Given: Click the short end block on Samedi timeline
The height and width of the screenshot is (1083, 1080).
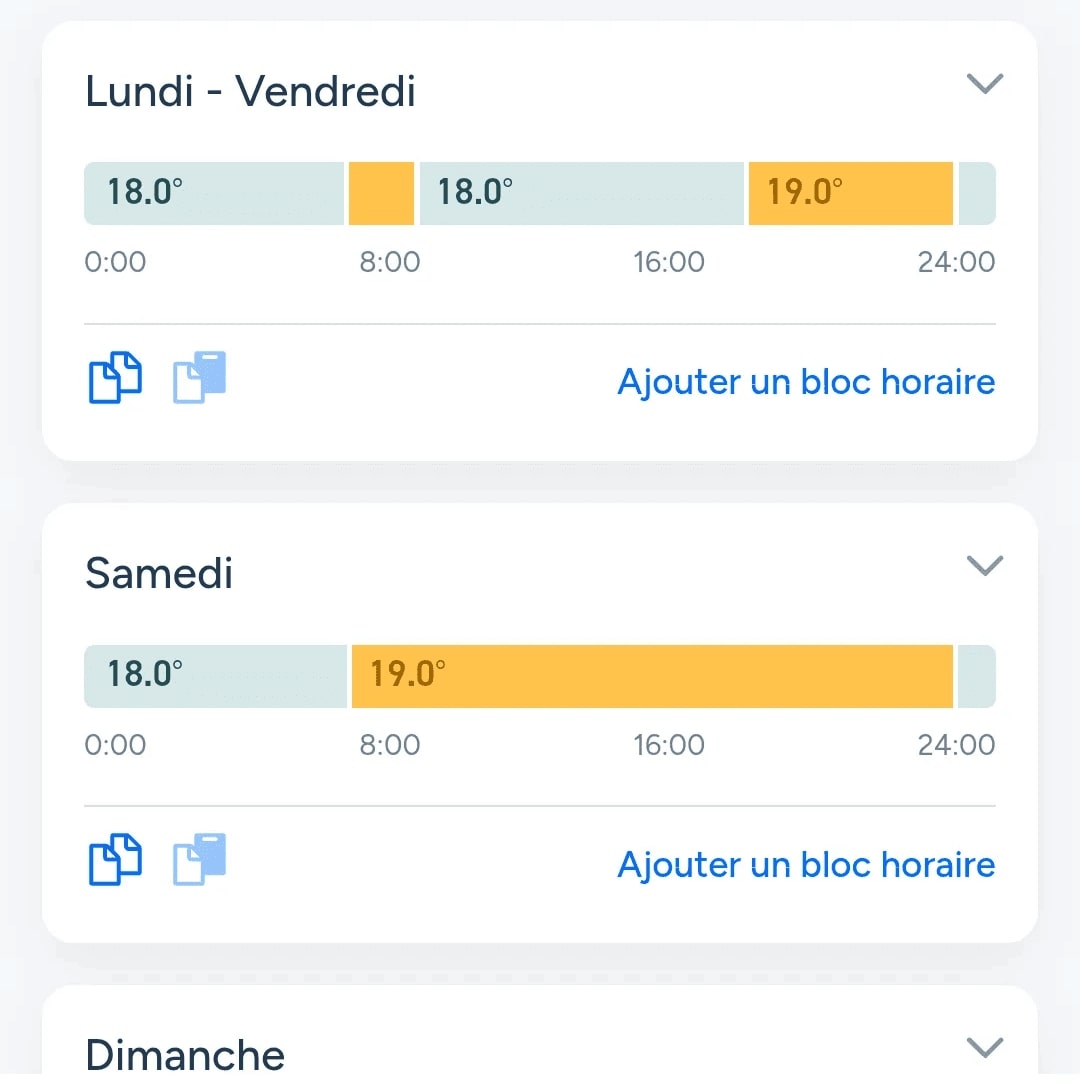Looking at the screenshot, I should pyautogui.click(x=977, y=677).
